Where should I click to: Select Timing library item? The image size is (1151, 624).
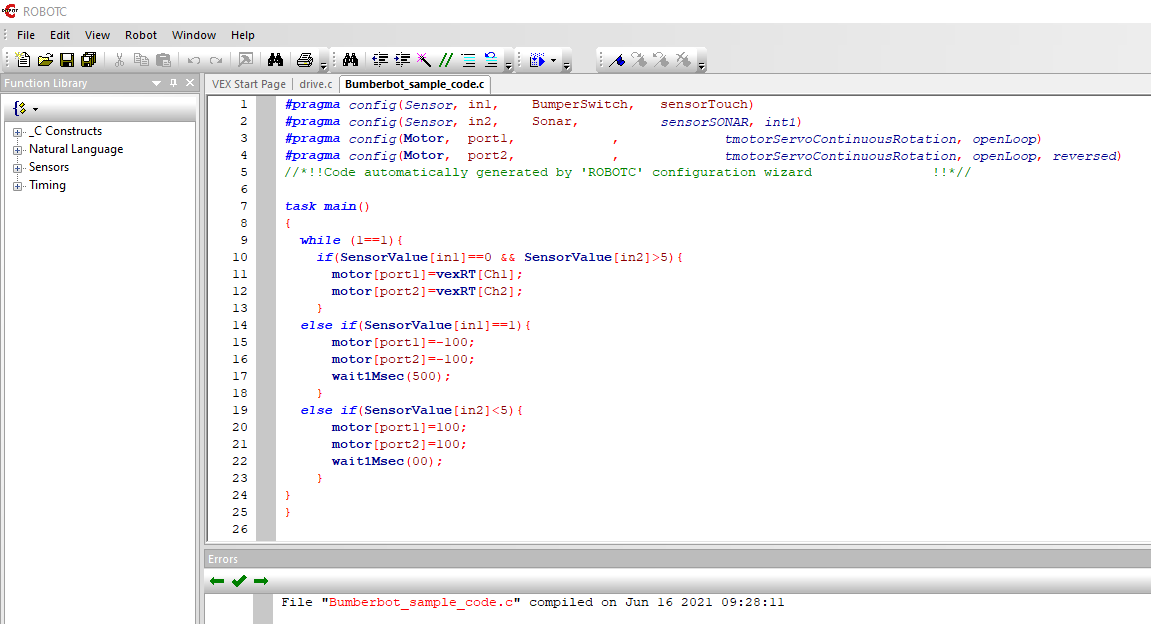pyautogui.click(x=47, y=185)
